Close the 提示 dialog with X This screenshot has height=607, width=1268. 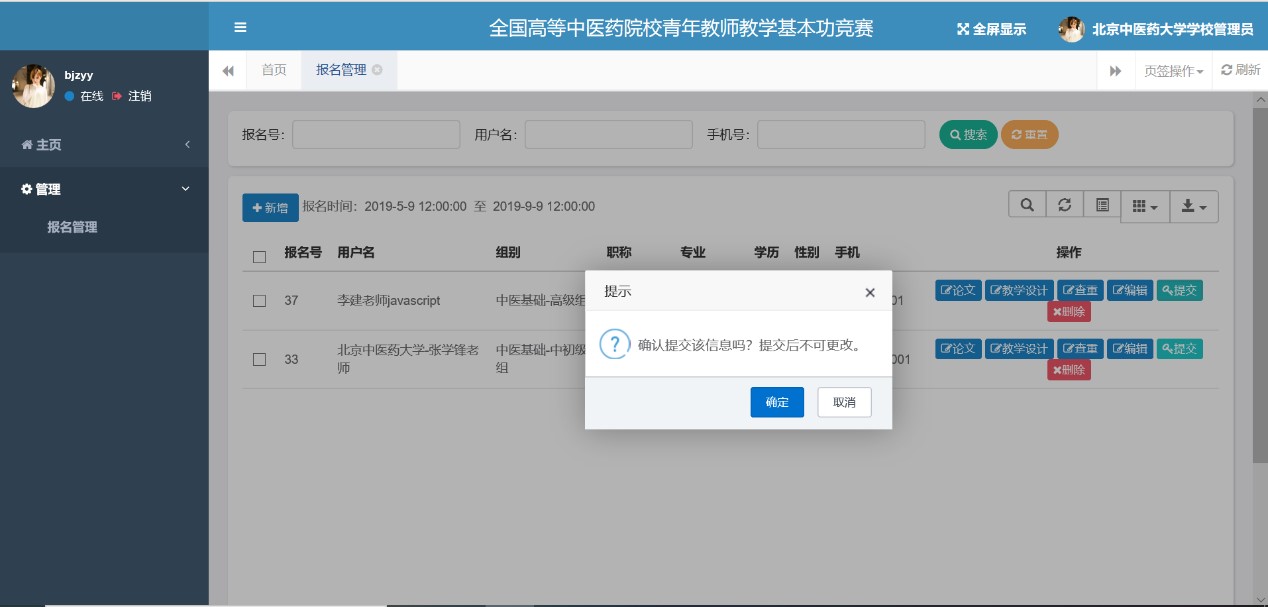point(870,292)
